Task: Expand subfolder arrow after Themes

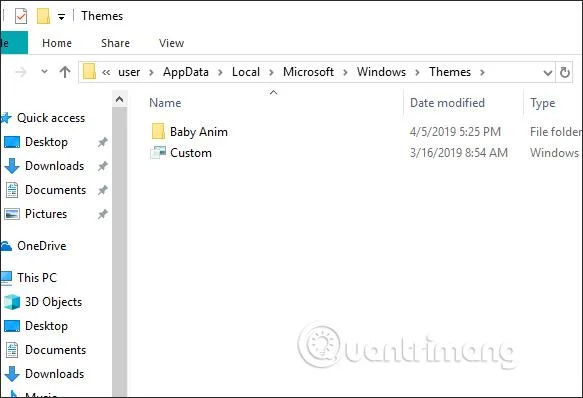Action: [482, 73]
